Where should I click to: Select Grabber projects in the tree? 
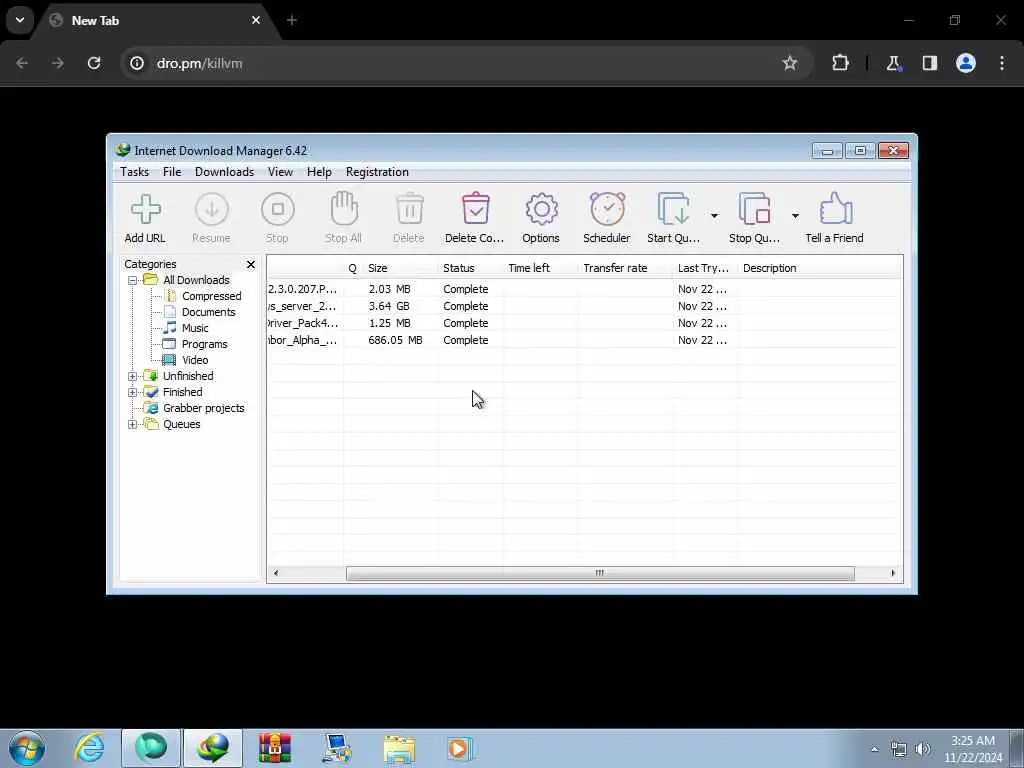tap(204, 408)
